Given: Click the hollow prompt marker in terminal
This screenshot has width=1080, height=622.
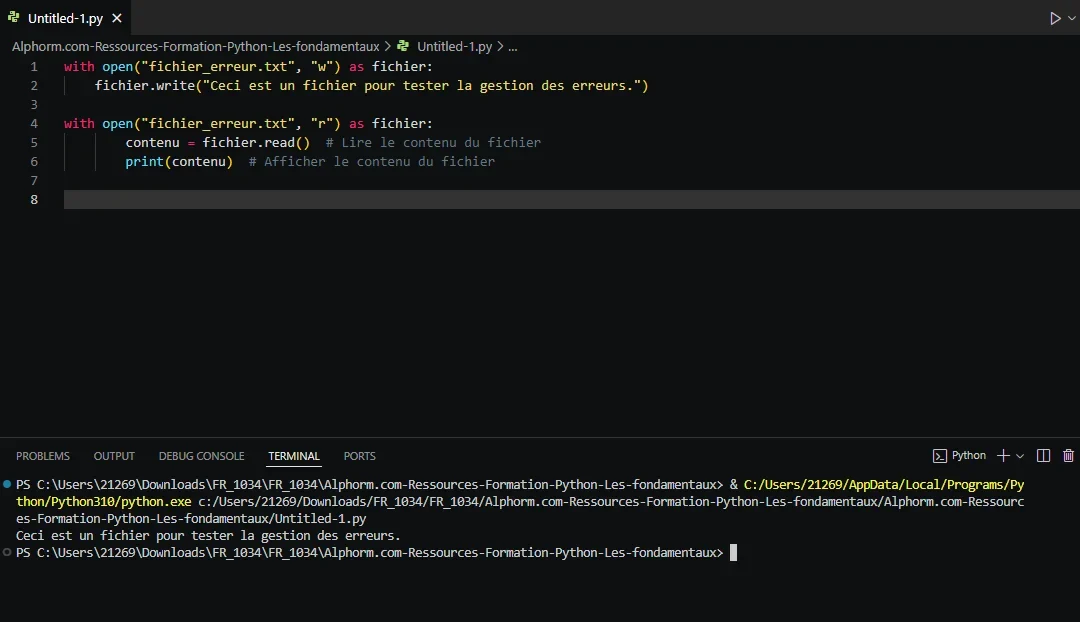Looking at the screenshot, I should point(7,552).
